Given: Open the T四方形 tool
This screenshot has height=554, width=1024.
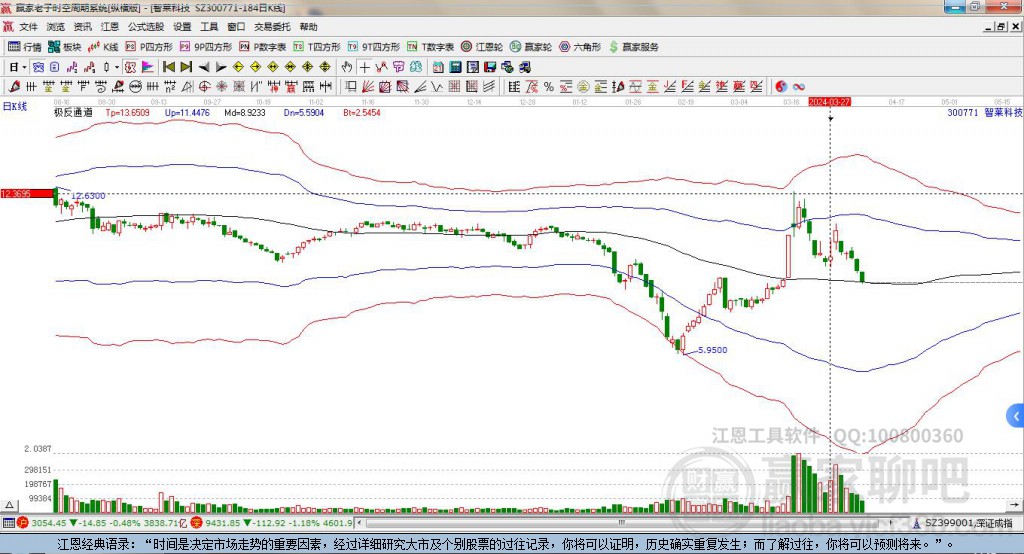Looking at the screenshot, I should 317,47.
